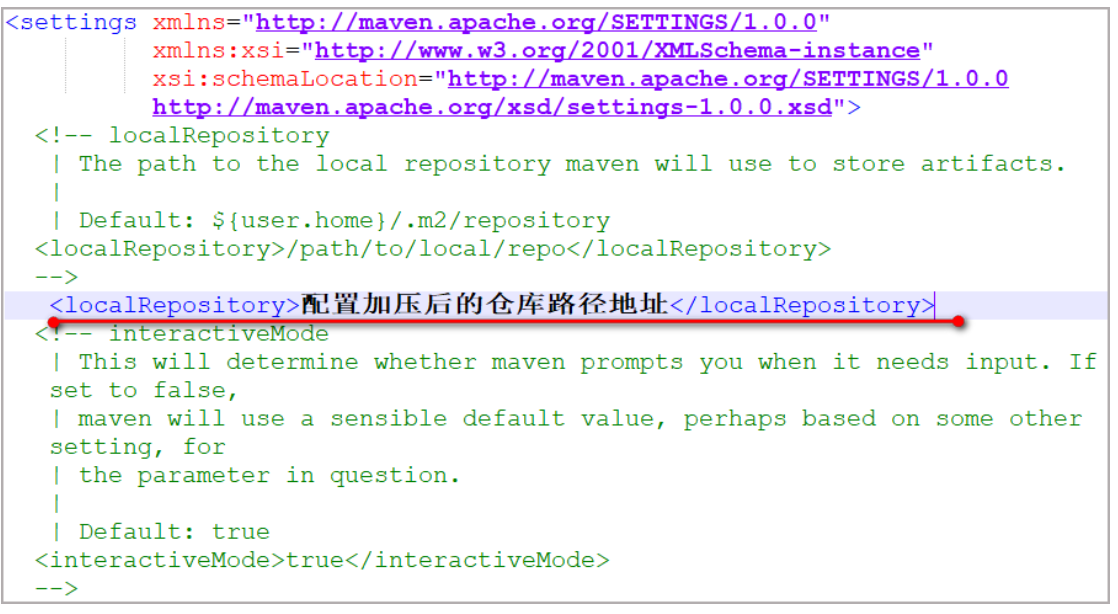Click the opening localRepository tag on highlighted line
Screen dimensions: 1118x614
click(175, 305)
